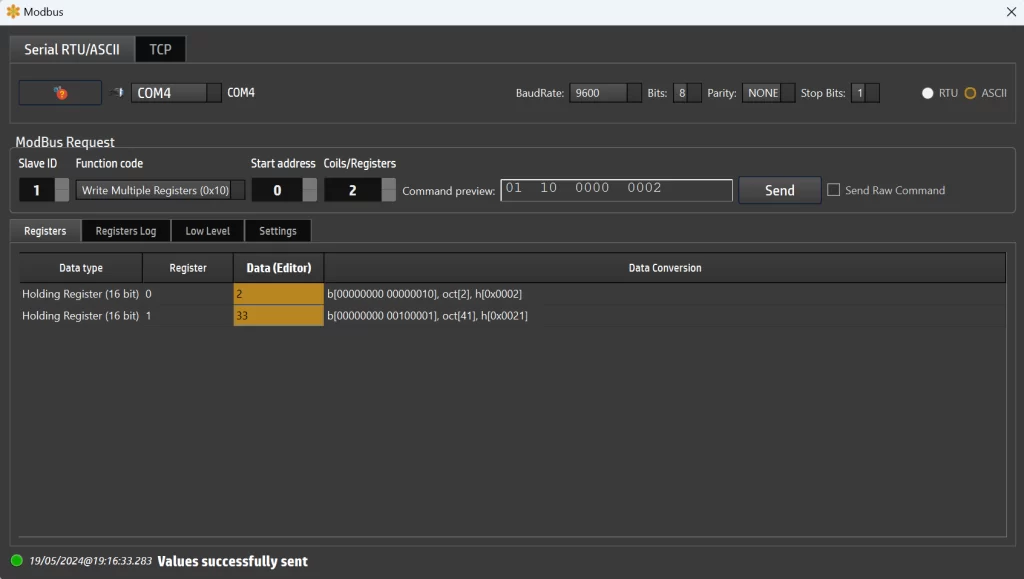Open the Parity NONE dropdown
The height and width of the screenshot is (579, 1024).
(768, 93)
